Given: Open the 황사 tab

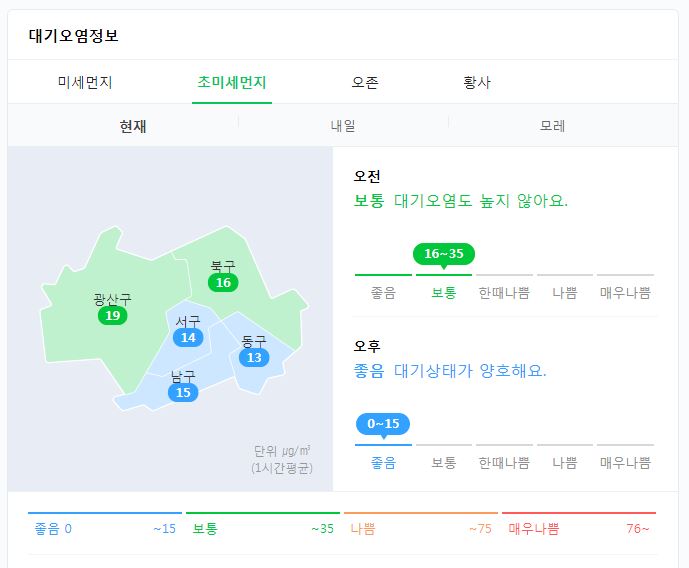Looking at the screenshot, I should point(476,82).
